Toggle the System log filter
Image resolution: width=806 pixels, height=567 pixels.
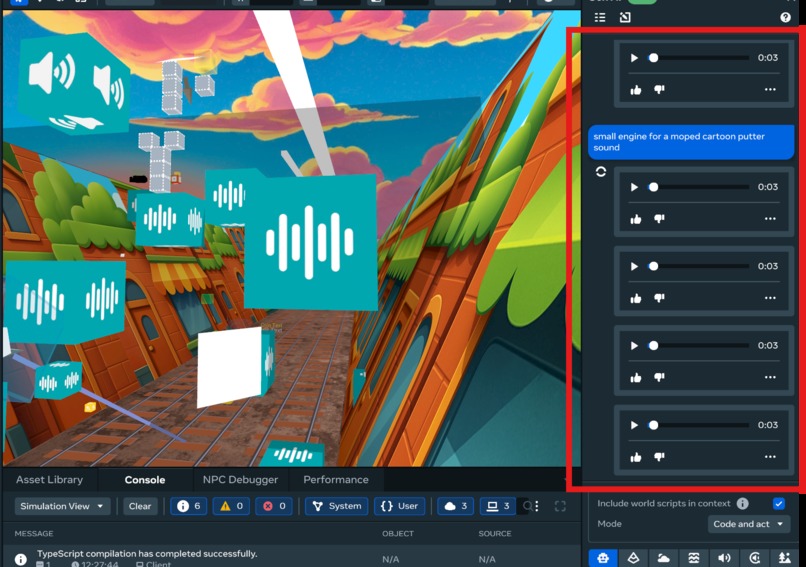[x=337, y=506]
